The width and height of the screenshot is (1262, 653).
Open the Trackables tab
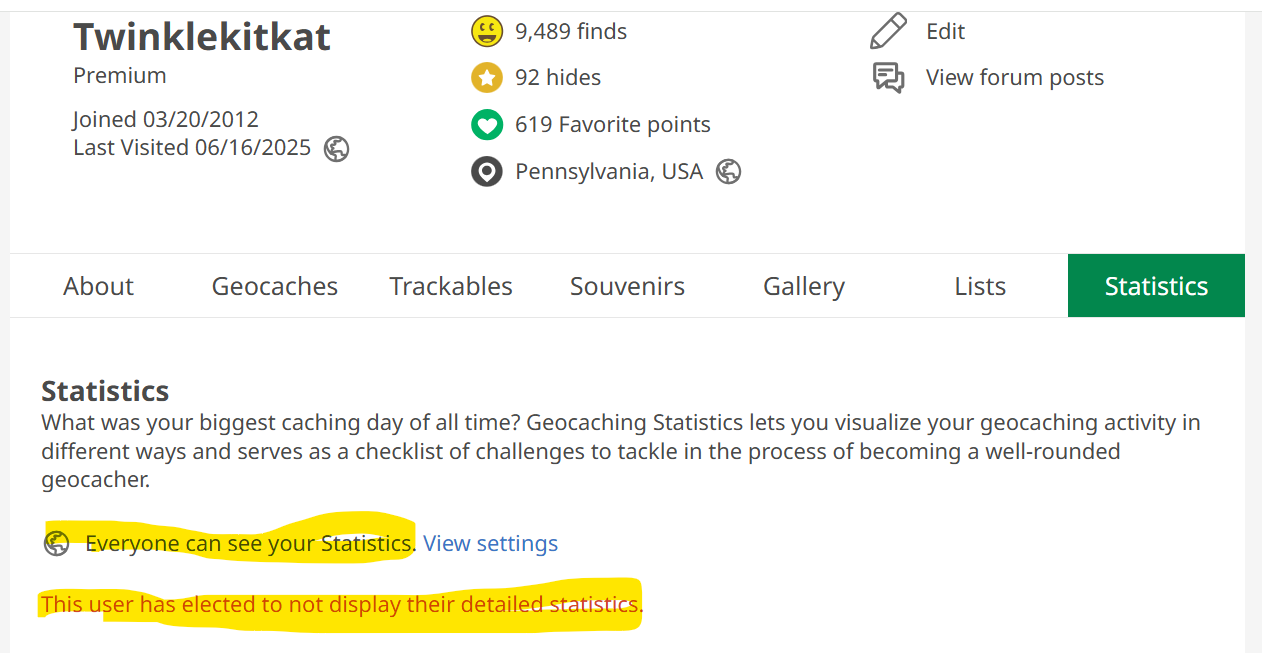coord(451,286)
